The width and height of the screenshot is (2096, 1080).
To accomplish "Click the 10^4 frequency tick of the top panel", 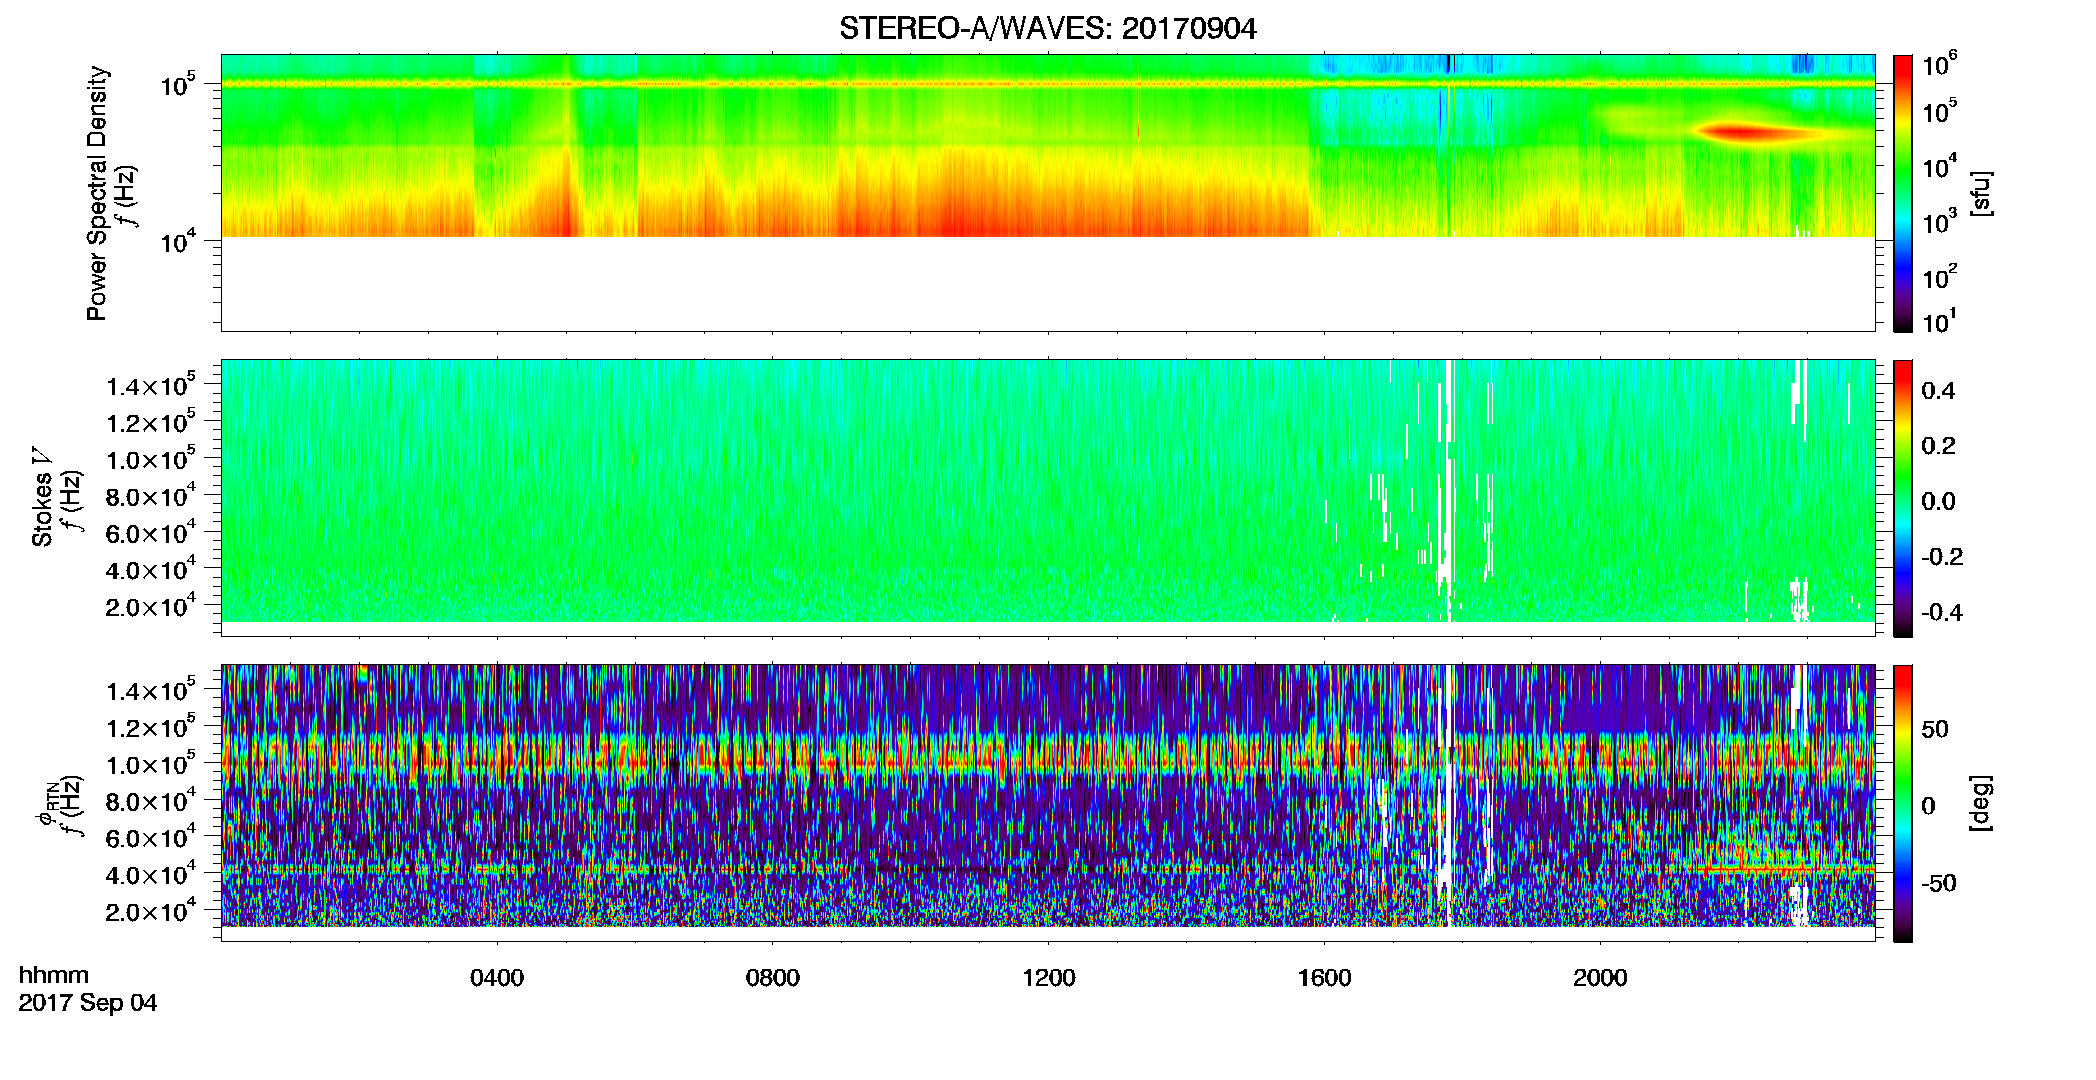I will coord(177,242).
